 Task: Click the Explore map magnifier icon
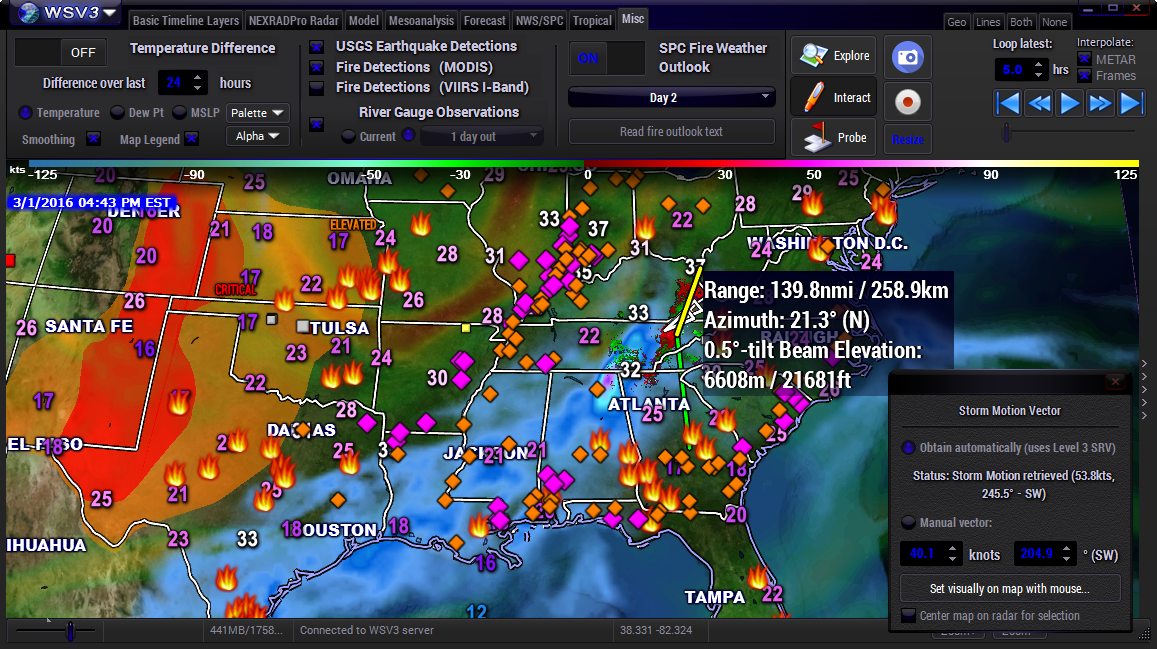coord(814,55)
